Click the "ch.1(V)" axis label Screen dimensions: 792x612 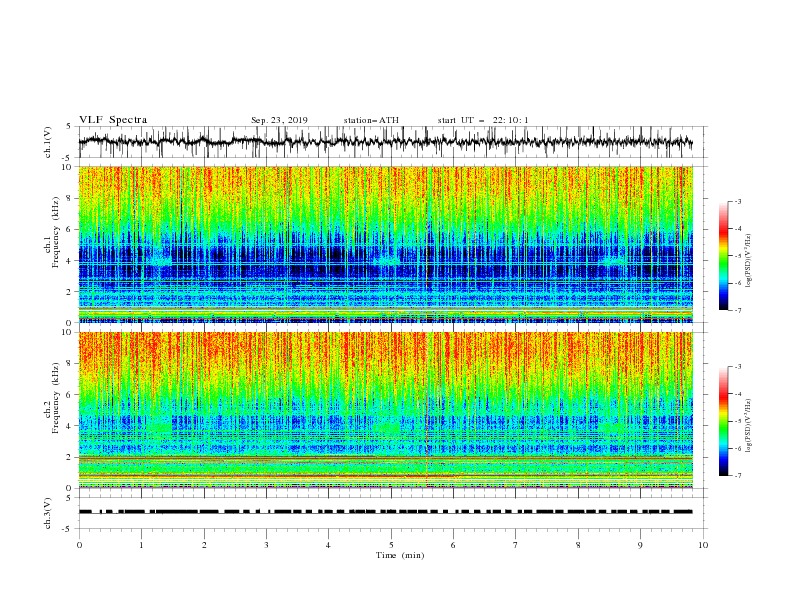[x=48, y=142]
